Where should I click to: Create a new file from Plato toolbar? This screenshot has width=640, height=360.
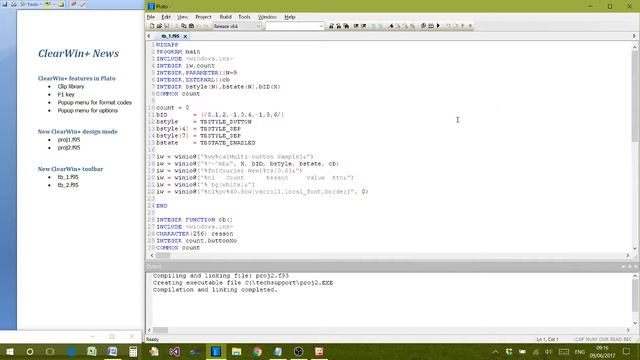click(x=152, y=26)
